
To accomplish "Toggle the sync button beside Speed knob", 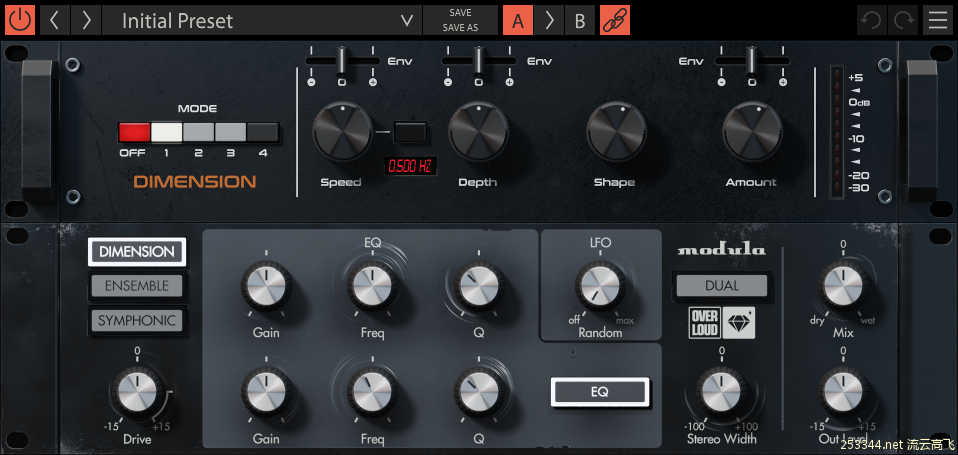I will pos(410,131).
